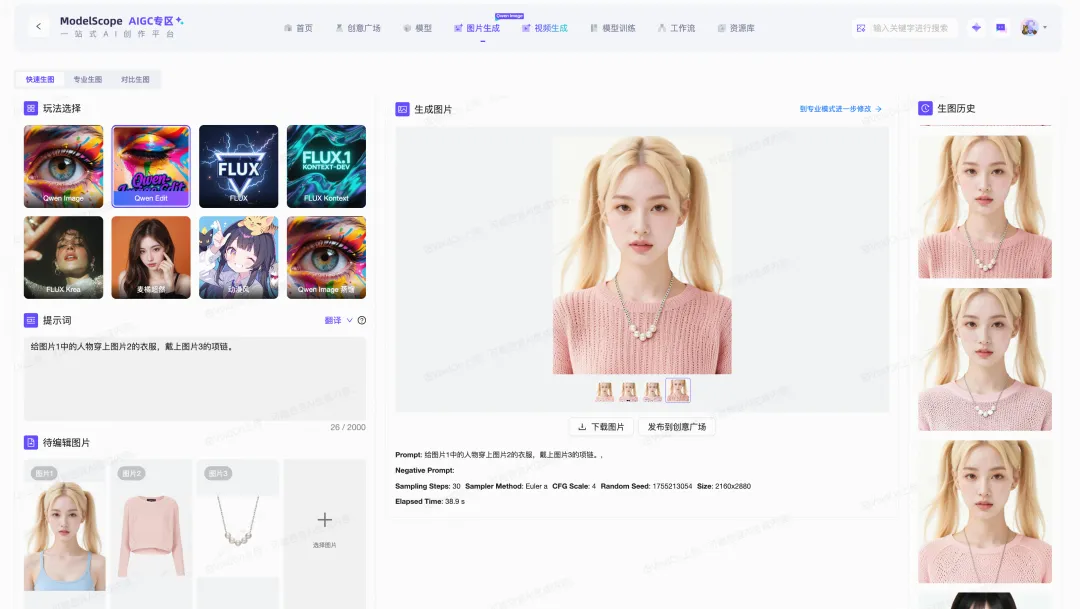Click the back arrow beside ModelScope logo

coord(39,27)
